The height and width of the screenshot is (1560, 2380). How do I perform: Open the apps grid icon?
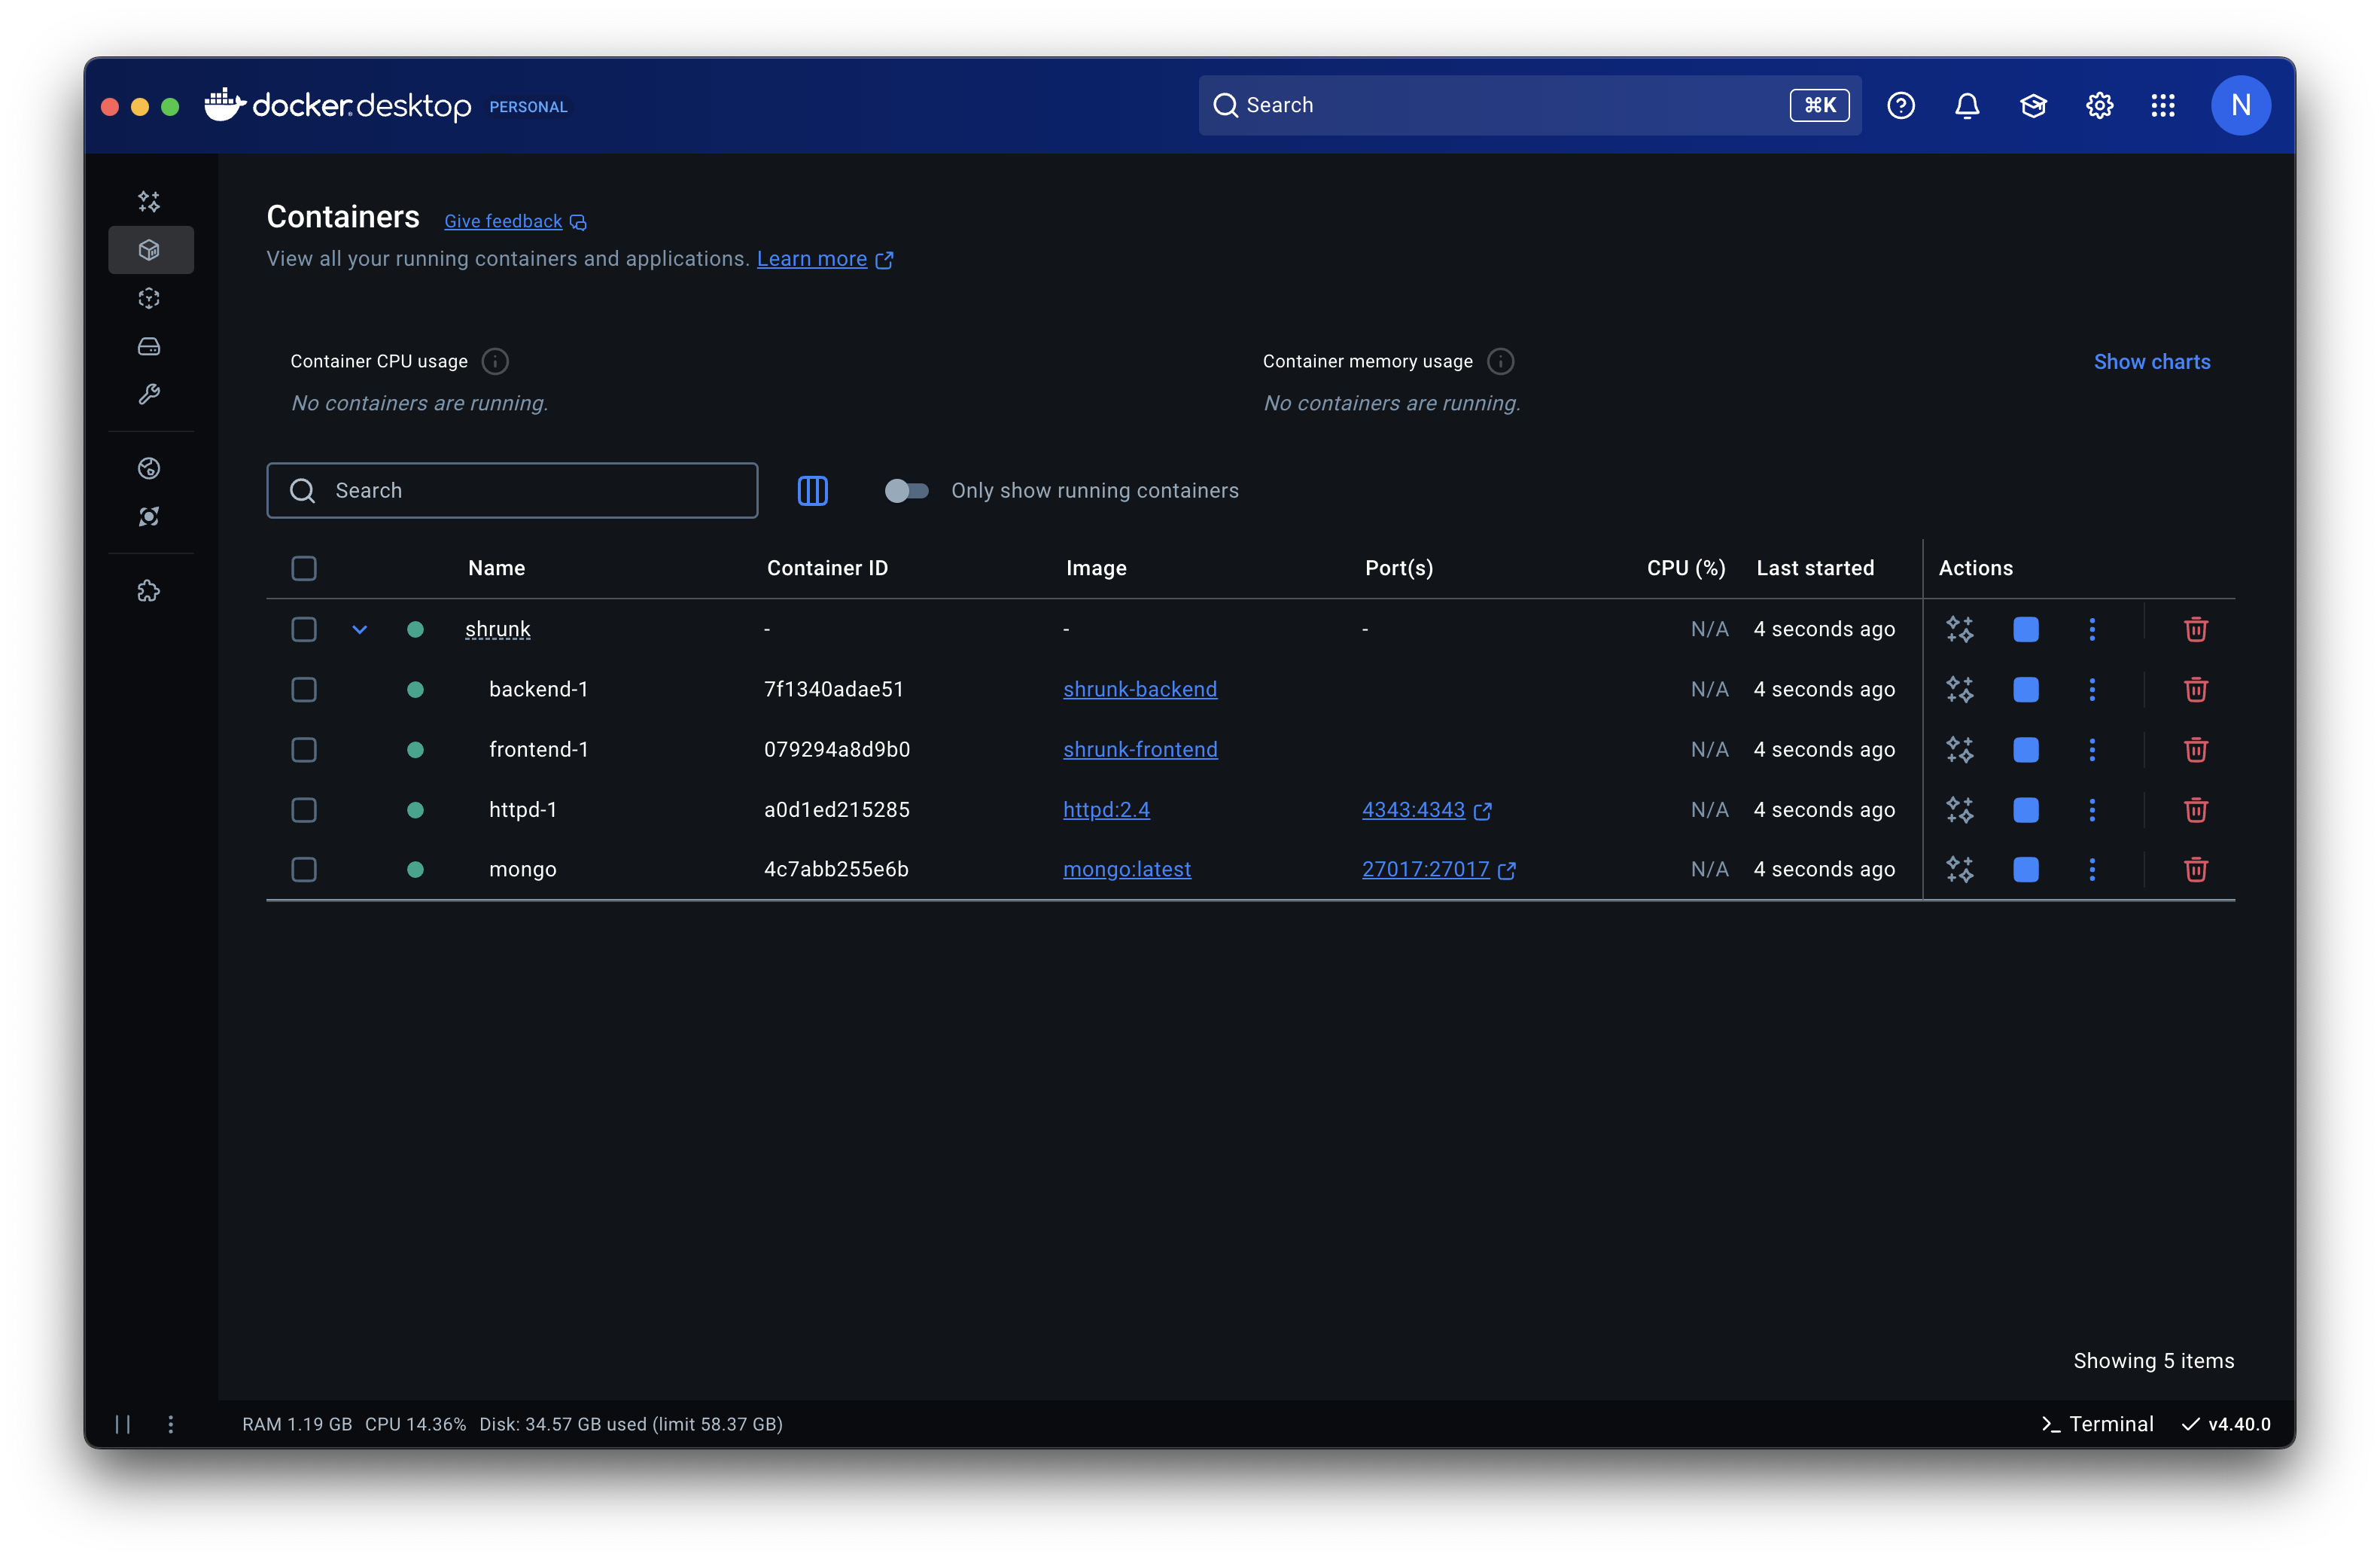2163,105
